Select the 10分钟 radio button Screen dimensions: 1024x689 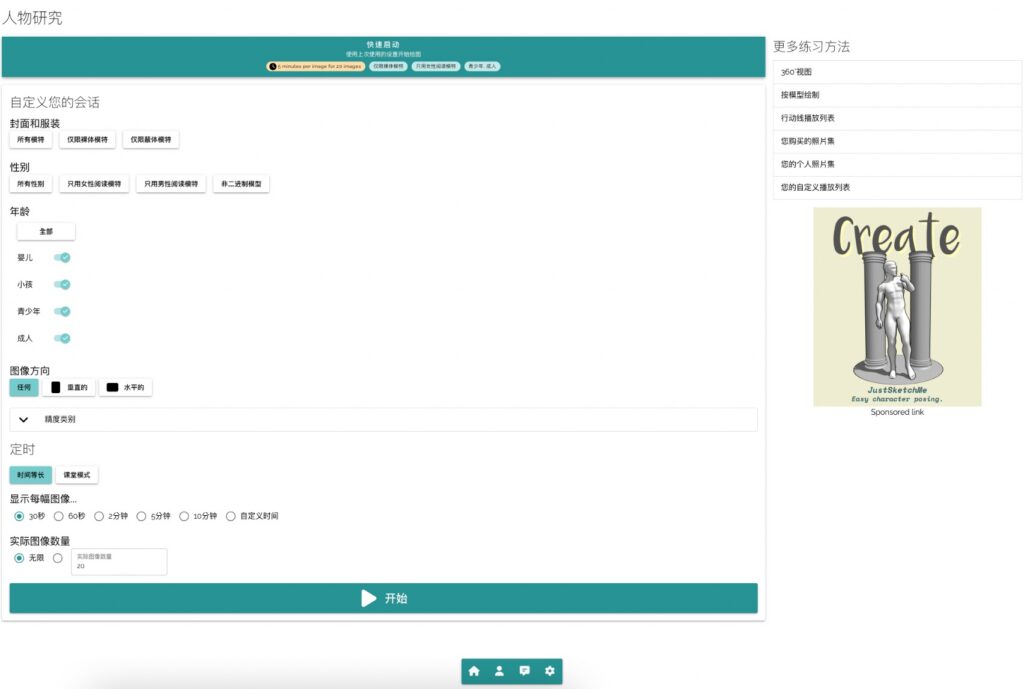point(184,516)
